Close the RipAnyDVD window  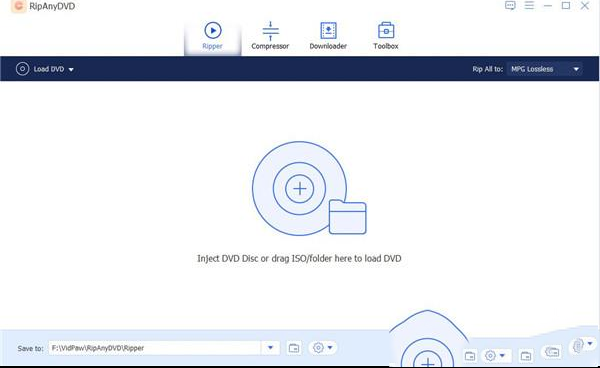pyautogui.click(x=585, y=5)
